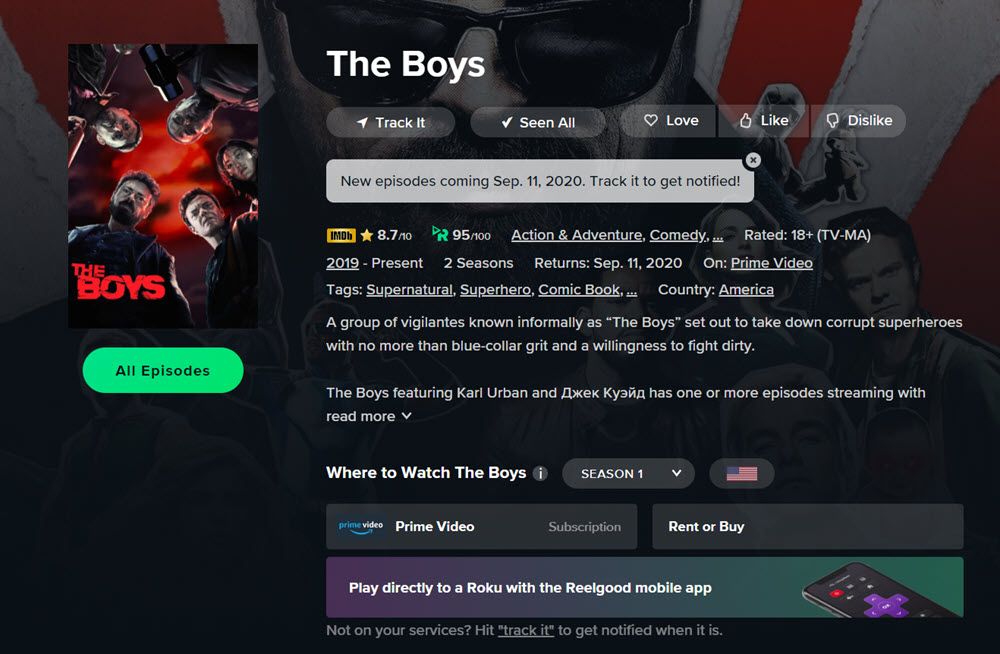Give the show a thumbs-up Like
The height and width of the screenshot is (654, 1000).
click(763, 121)
